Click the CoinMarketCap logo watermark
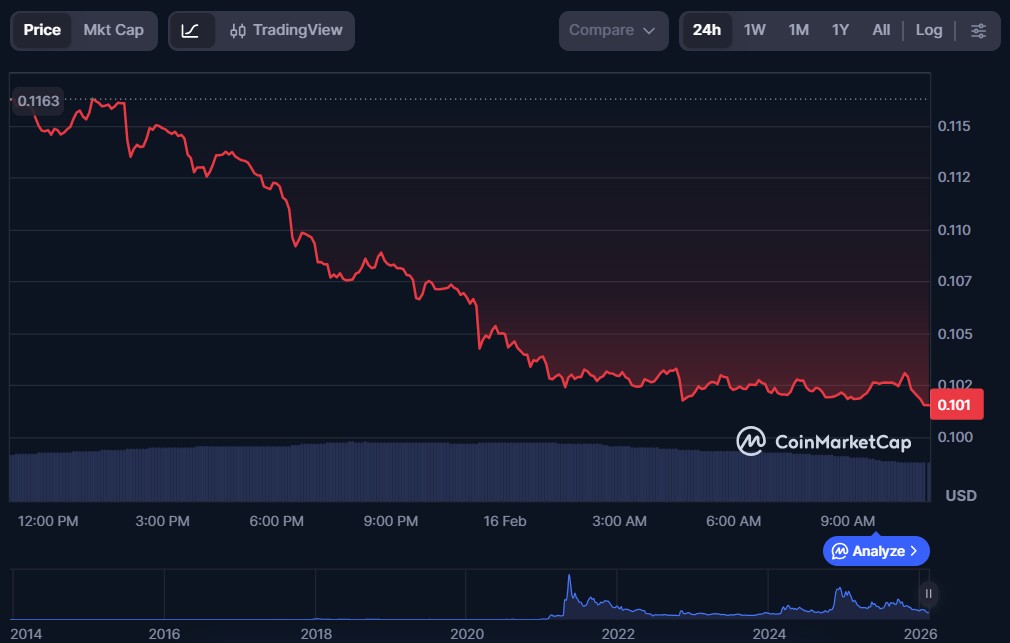The width and height of the screenshot is (1010, 643). [823, 441]
